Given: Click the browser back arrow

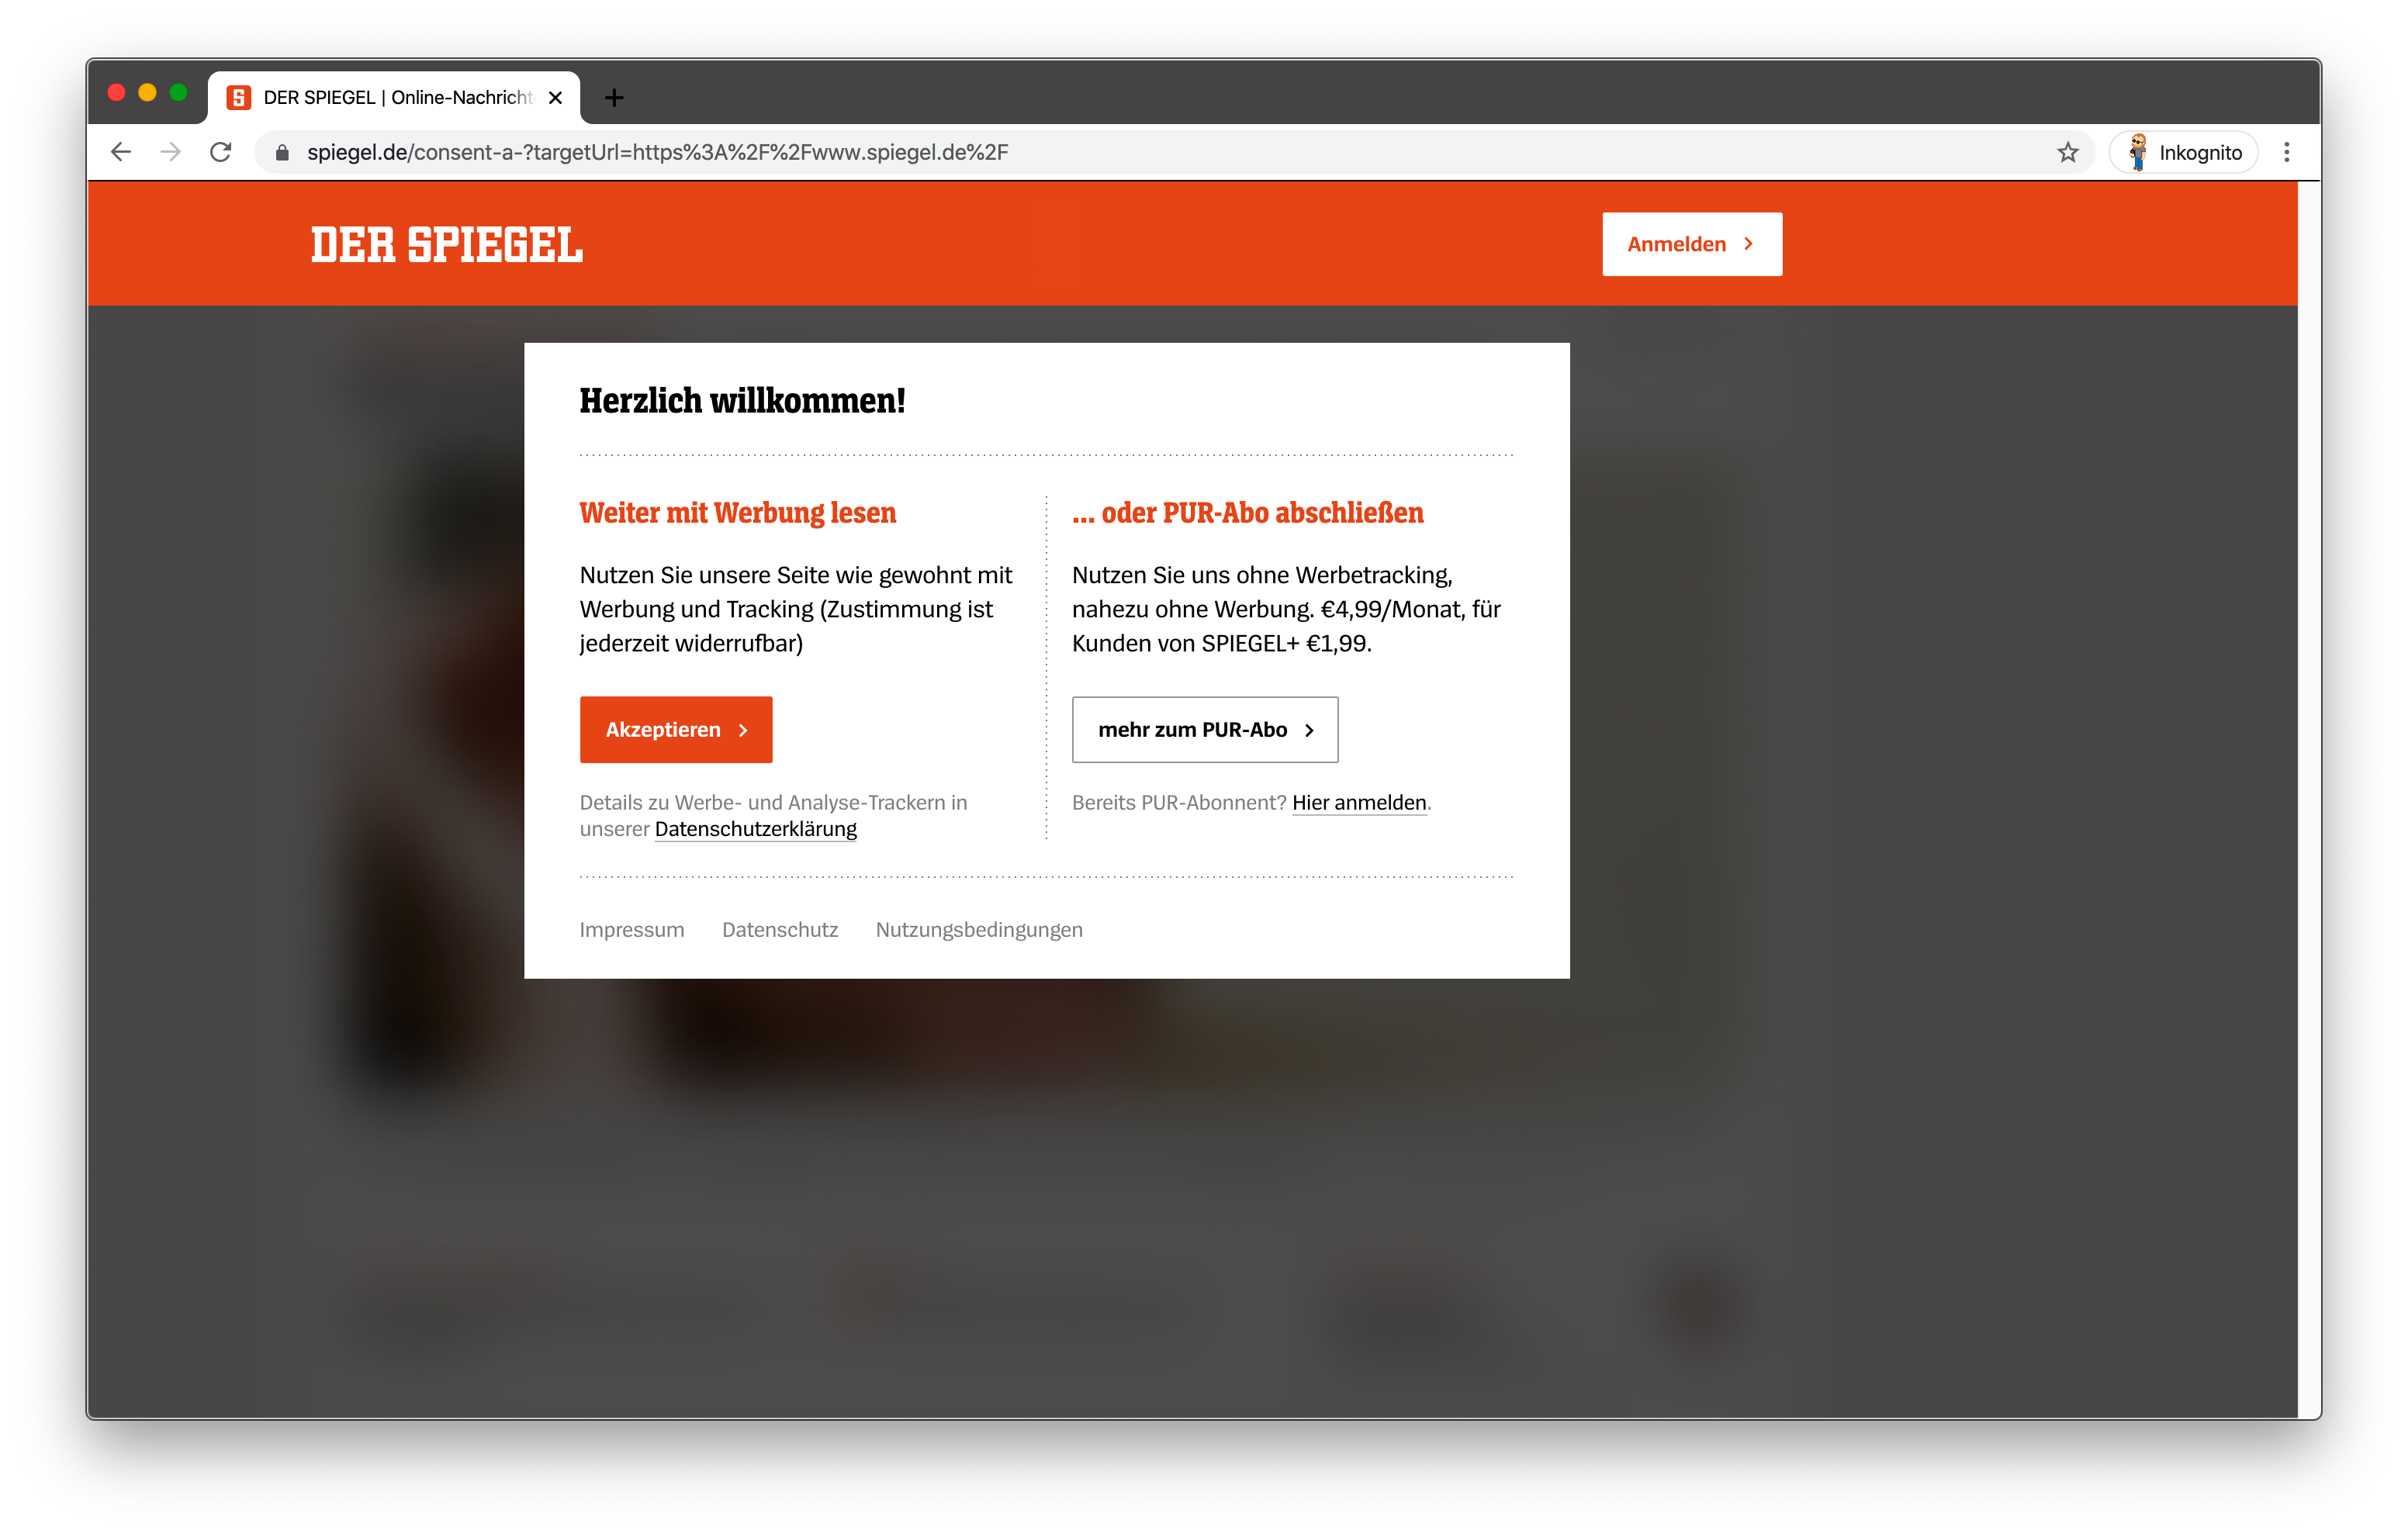Looking at the screenshot, I should (x=121, y=152).
